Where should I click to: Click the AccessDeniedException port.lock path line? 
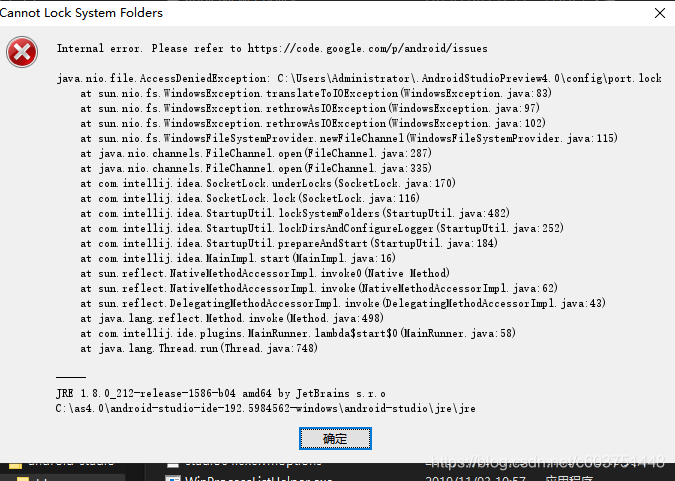(x=359, y=78)
